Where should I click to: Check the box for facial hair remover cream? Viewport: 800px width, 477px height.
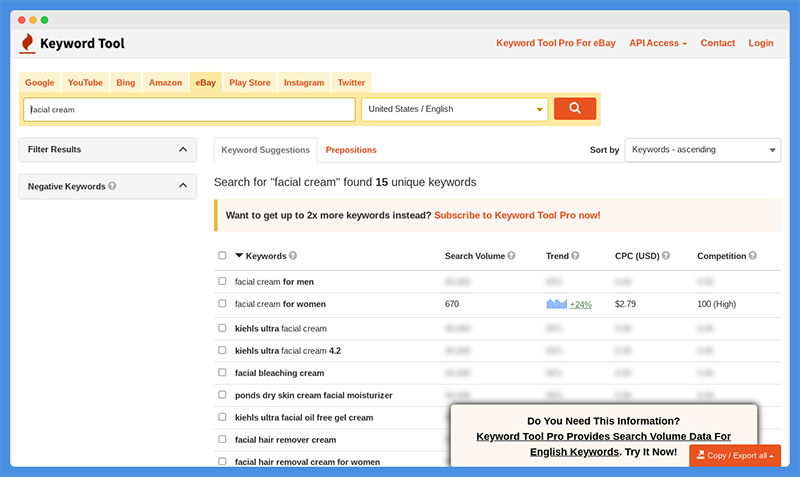coord(222,439)
